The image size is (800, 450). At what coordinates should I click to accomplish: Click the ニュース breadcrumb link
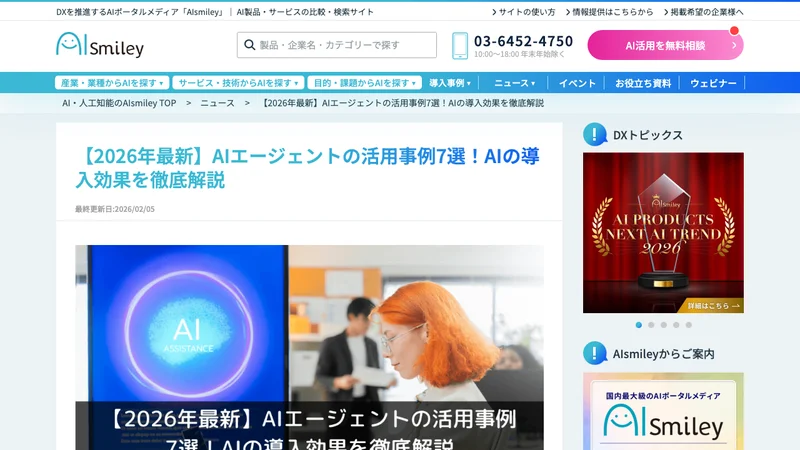(217, 103)
